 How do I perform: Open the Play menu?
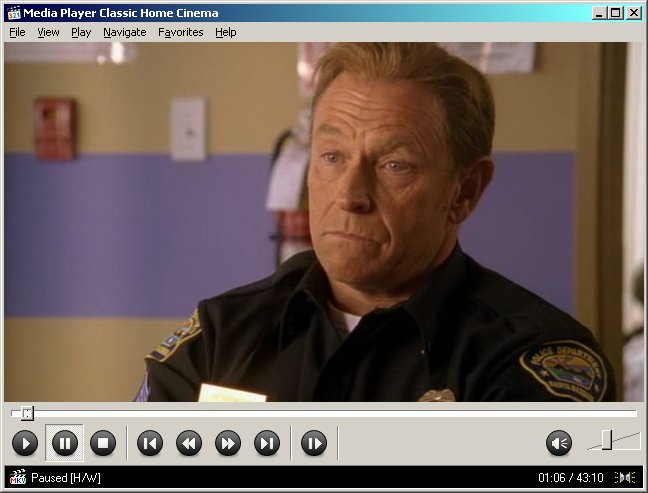[81, 32]
